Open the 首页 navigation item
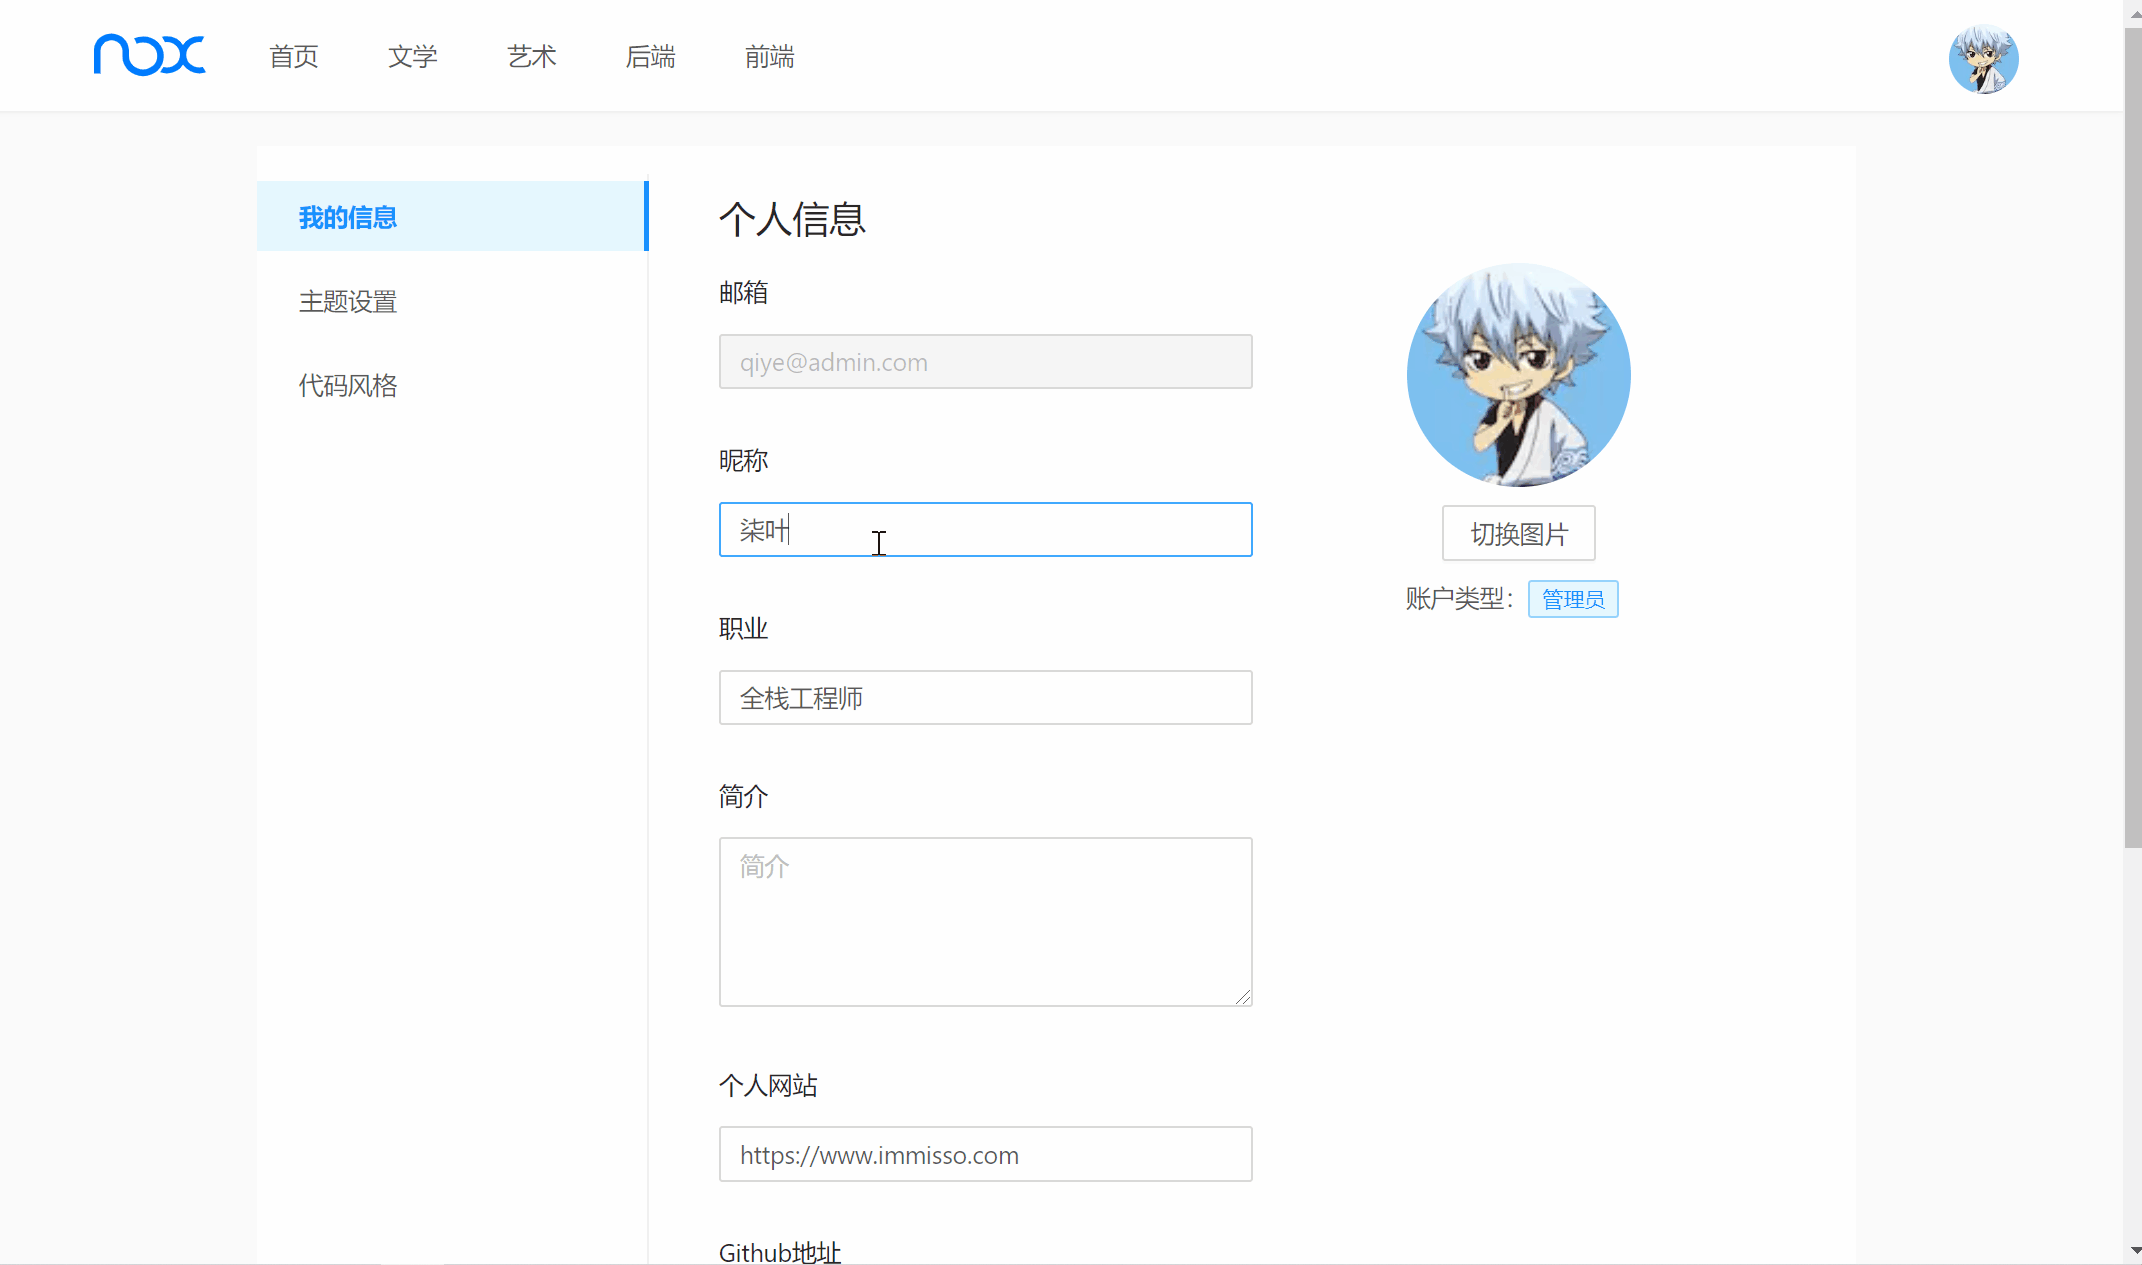The image size is (2142, 1265). point(294,57)
